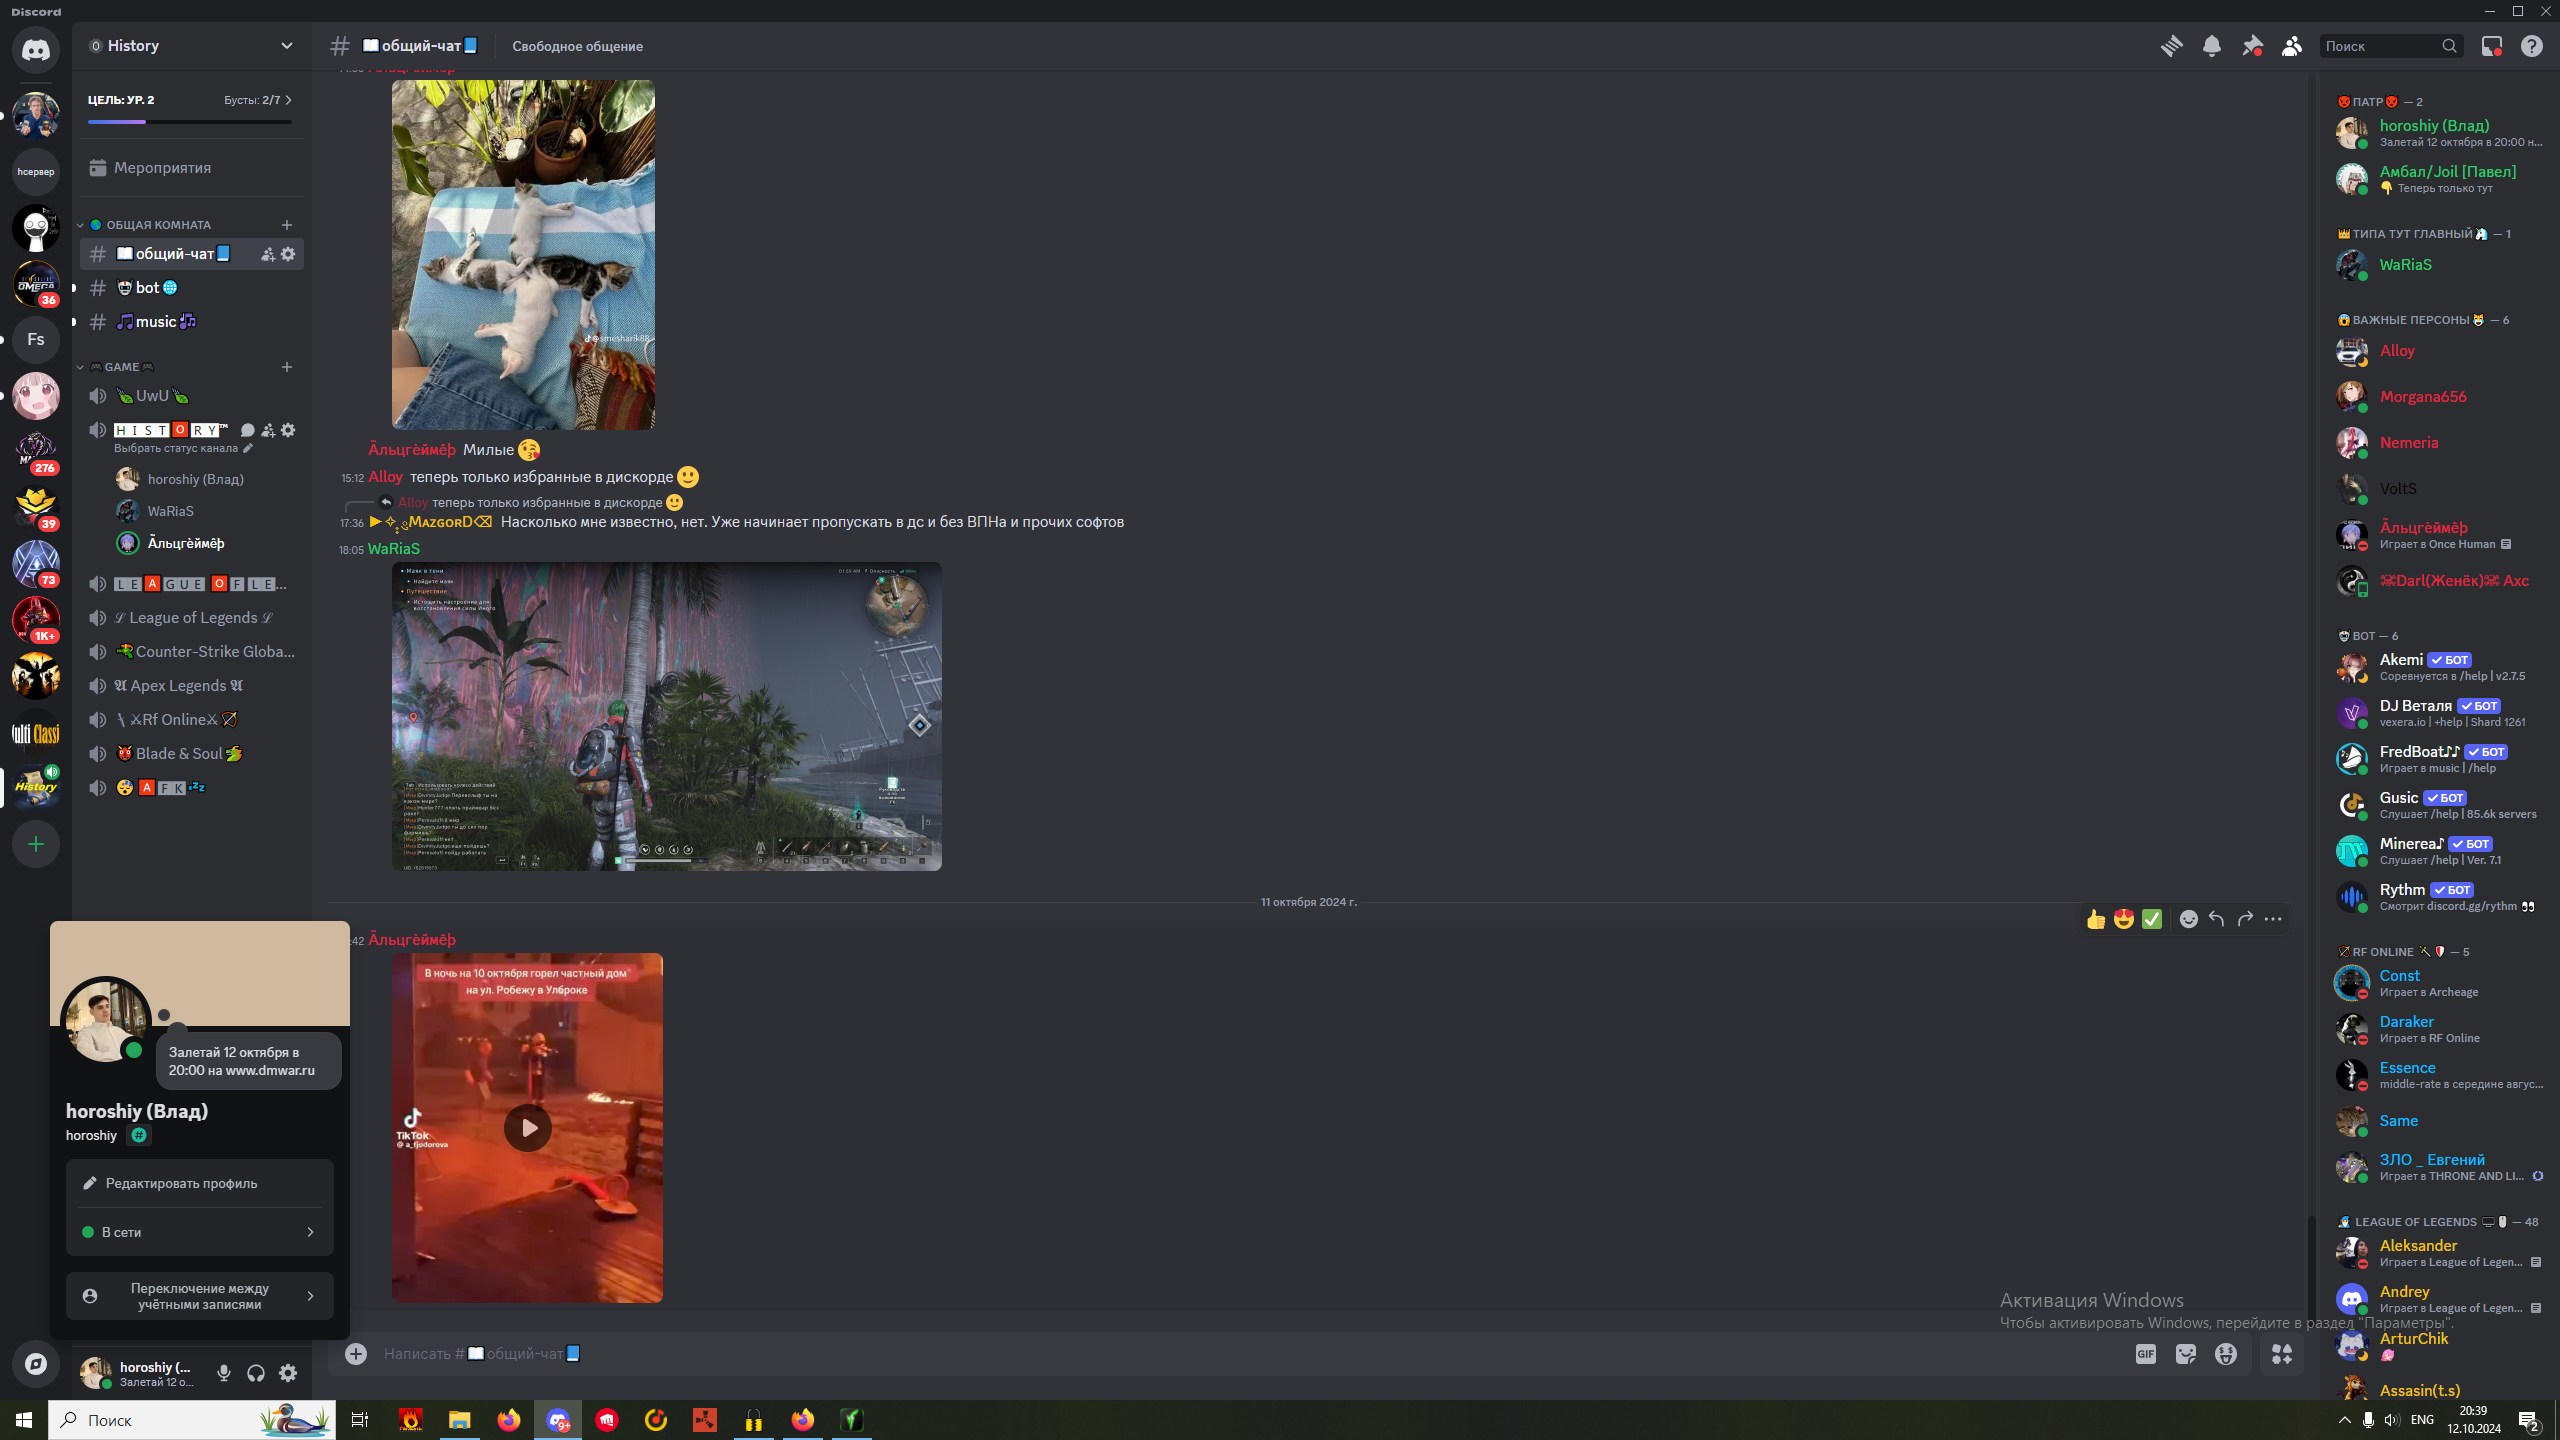Open WaRiaS member in member list

tap(2435, 265)
